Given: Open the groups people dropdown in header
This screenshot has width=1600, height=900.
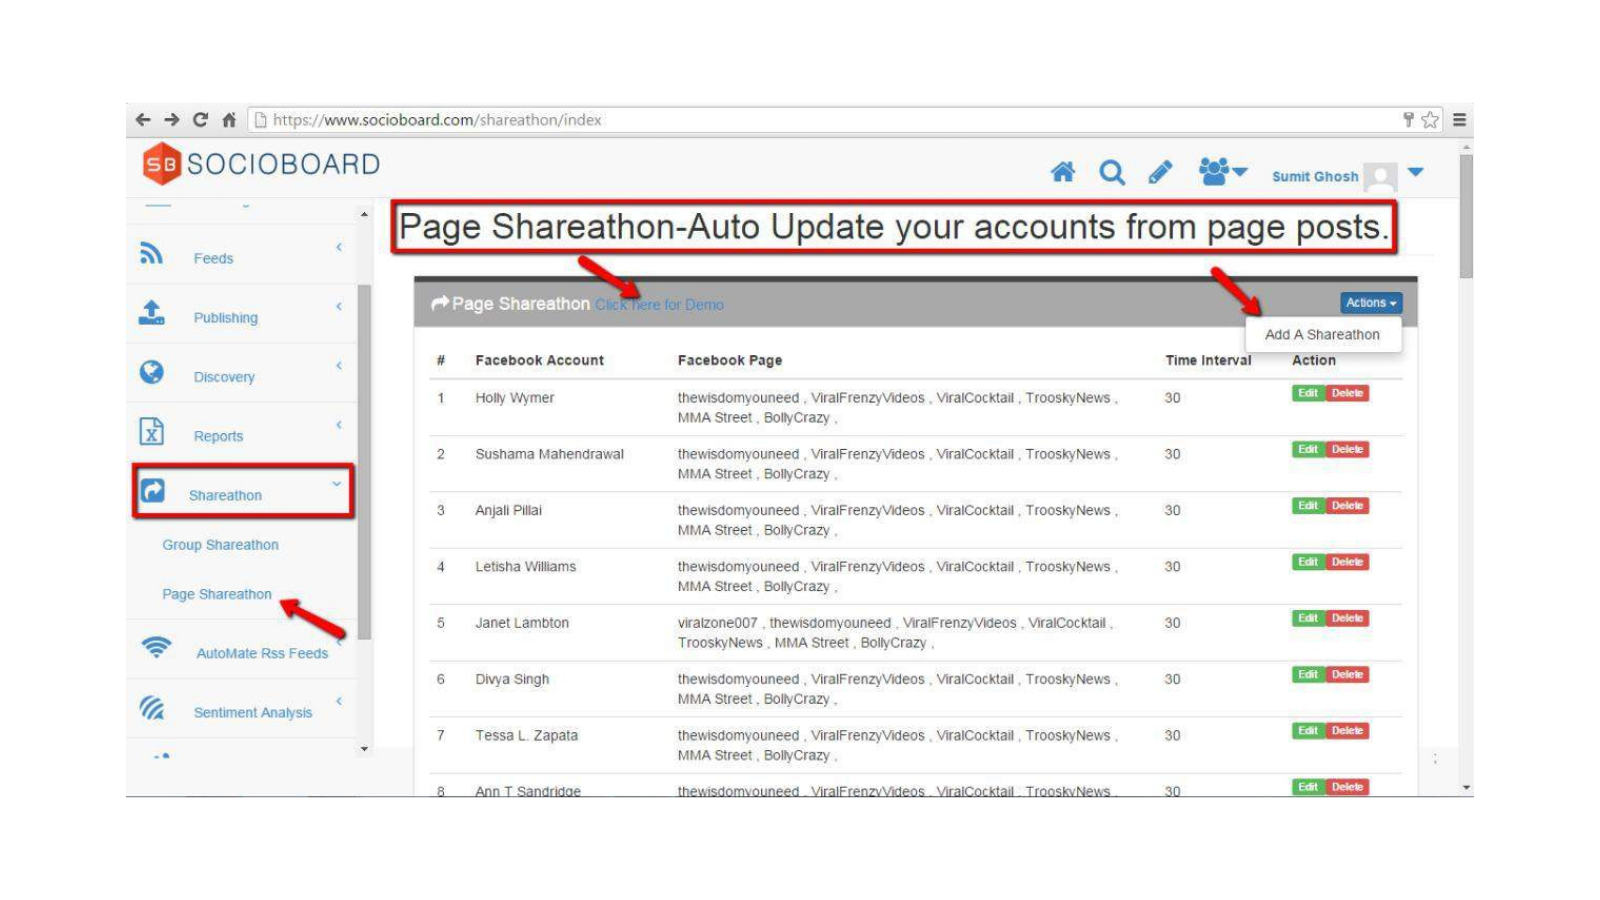Looking at the screenshot, I should pos(1223,172).
